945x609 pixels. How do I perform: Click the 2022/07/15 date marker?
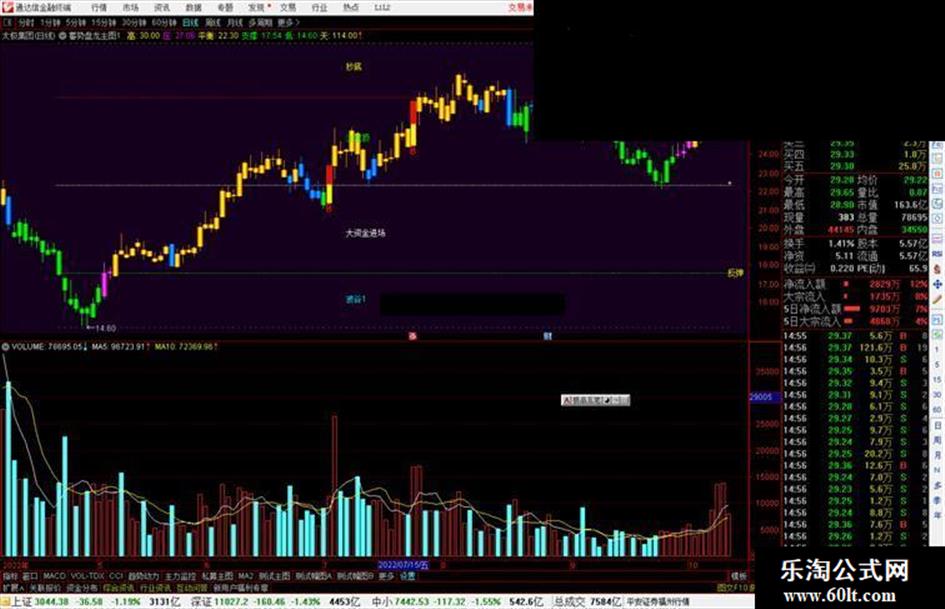click(x=403, y=565)
